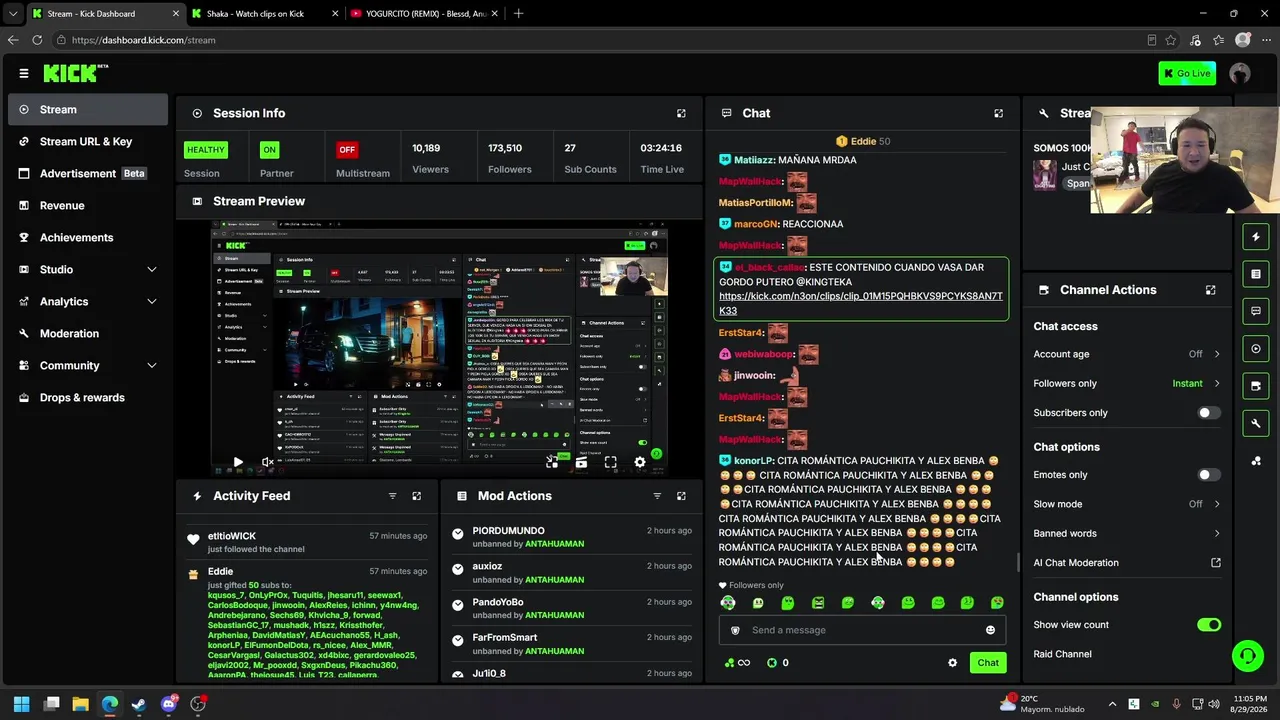1280x720 pixels.
Task: Open the Account age setting
Action: (x=1127, y=354)
